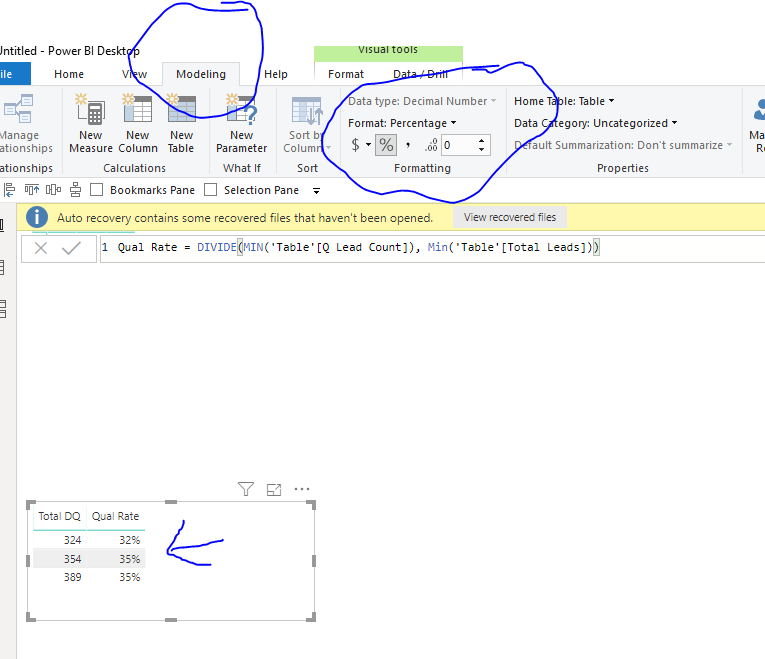Viewport: 765px width, 659px height.
Task: Click the New Column icon
Action: [x=137, y=108]
